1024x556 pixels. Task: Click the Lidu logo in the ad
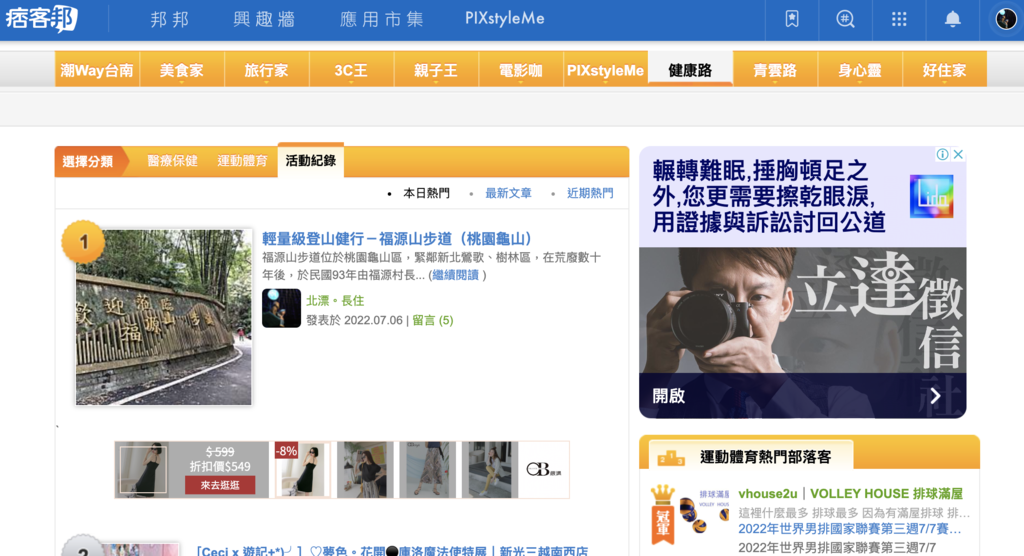pyautogui.click(x=931, y=196)
